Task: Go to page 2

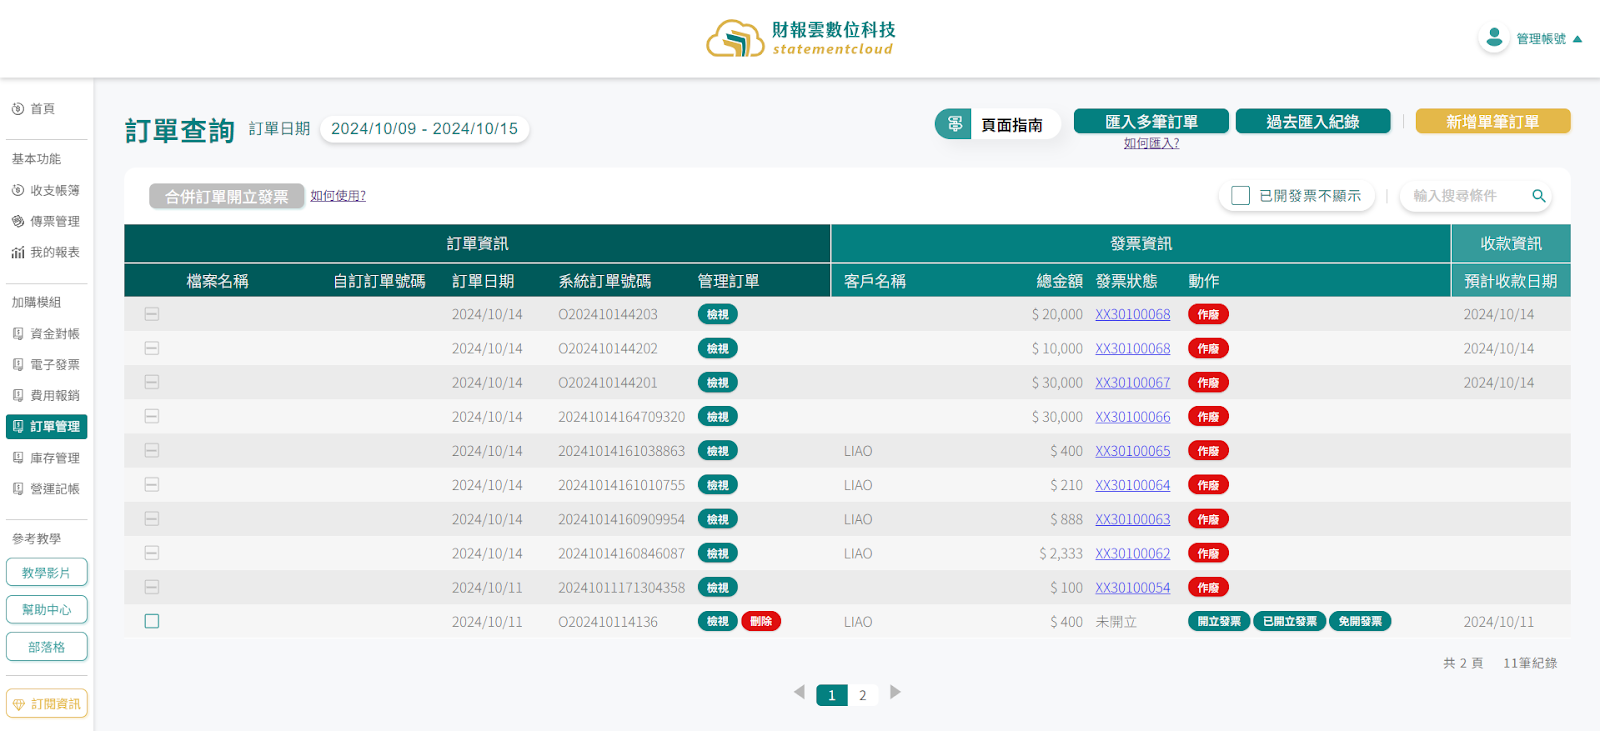Action: (x=863, y=695)
